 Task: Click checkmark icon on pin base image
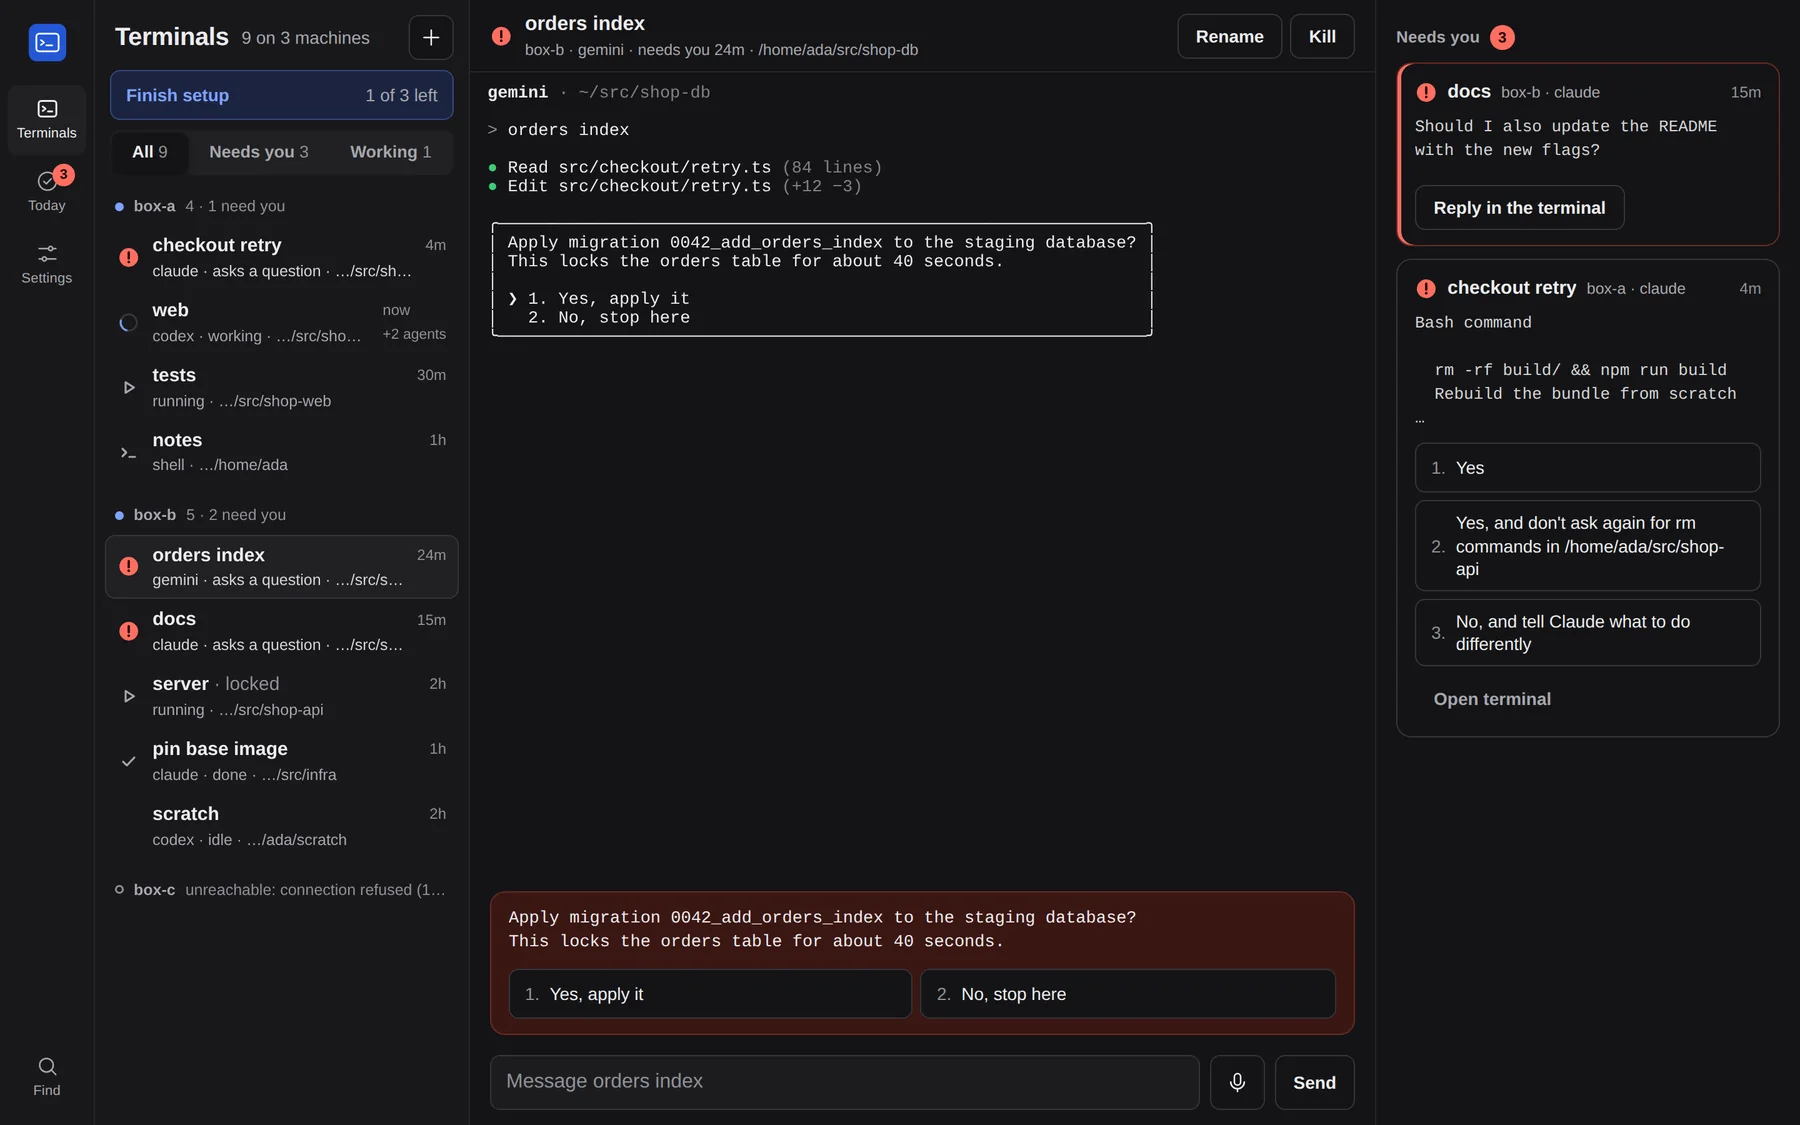[129, 761]
